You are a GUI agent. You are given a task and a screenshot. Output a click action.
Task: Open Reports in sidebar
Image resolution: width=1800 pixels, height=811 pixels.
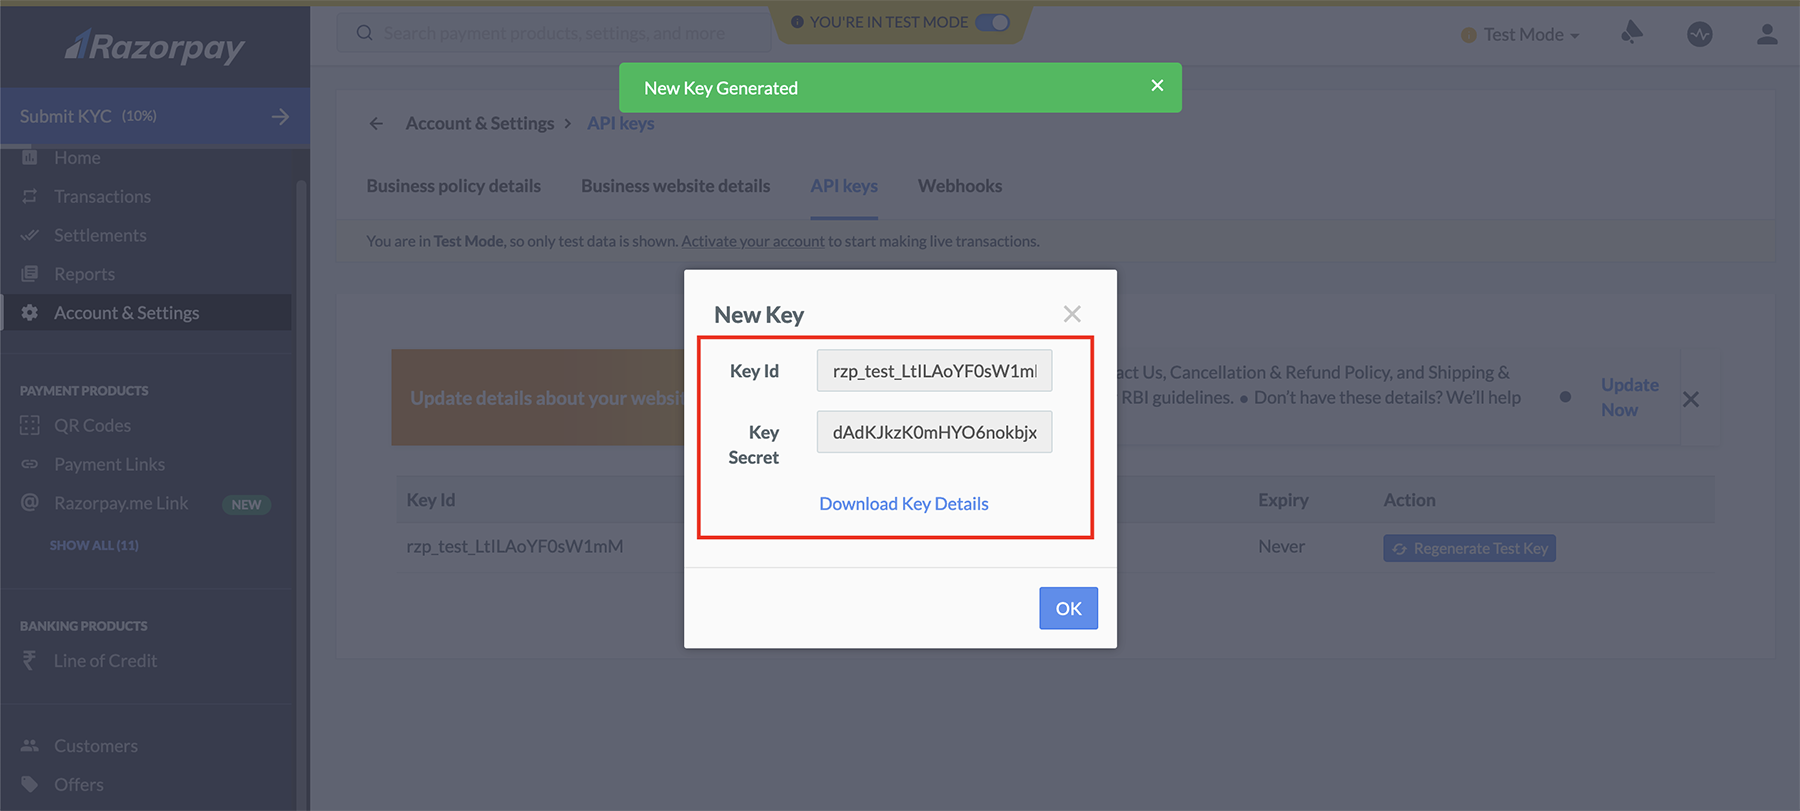pyautogui.click(x=84, y=274)
